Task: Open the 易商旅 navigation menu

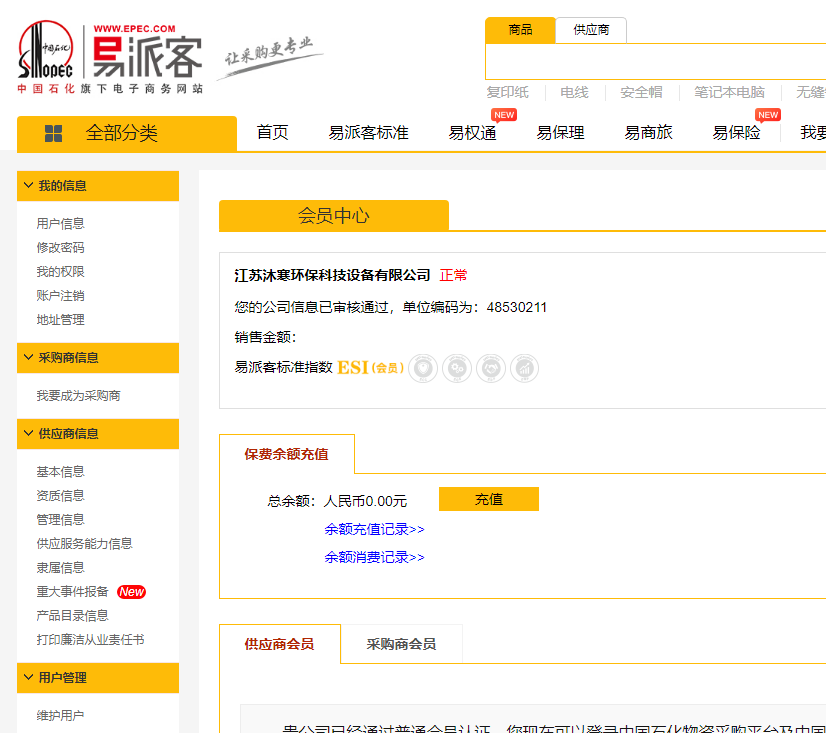Action: [x=647, y=132]
